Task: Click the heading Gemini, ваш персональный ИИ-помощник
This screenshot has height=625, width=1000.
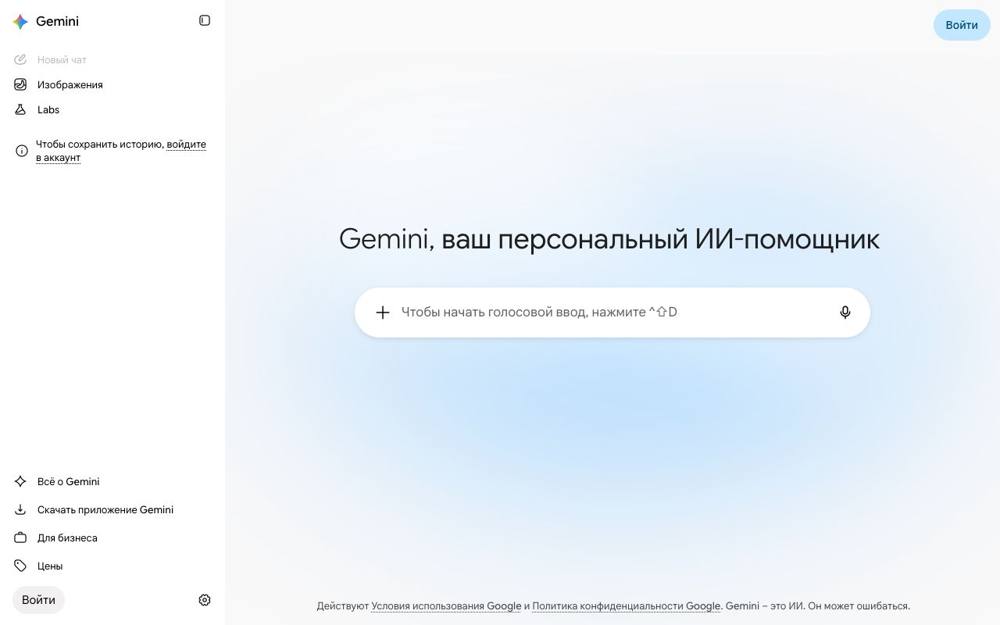Action: (x=609, y=240)
